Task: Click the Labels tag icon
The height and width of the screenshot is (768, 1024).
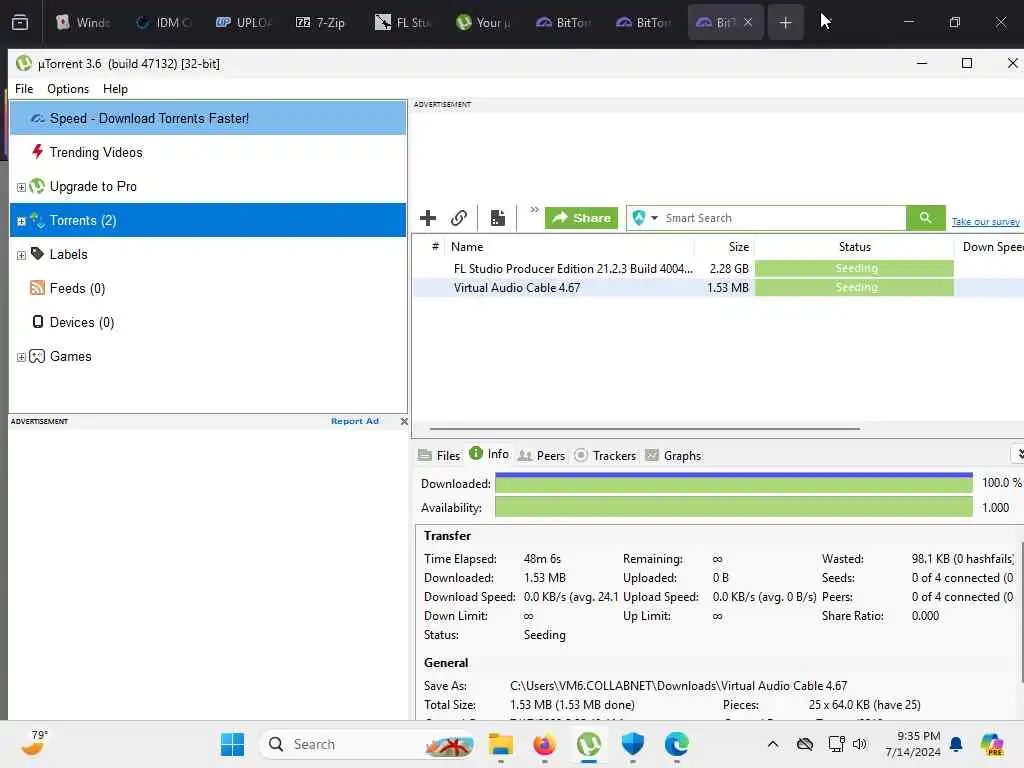Action: coord(37,253)
